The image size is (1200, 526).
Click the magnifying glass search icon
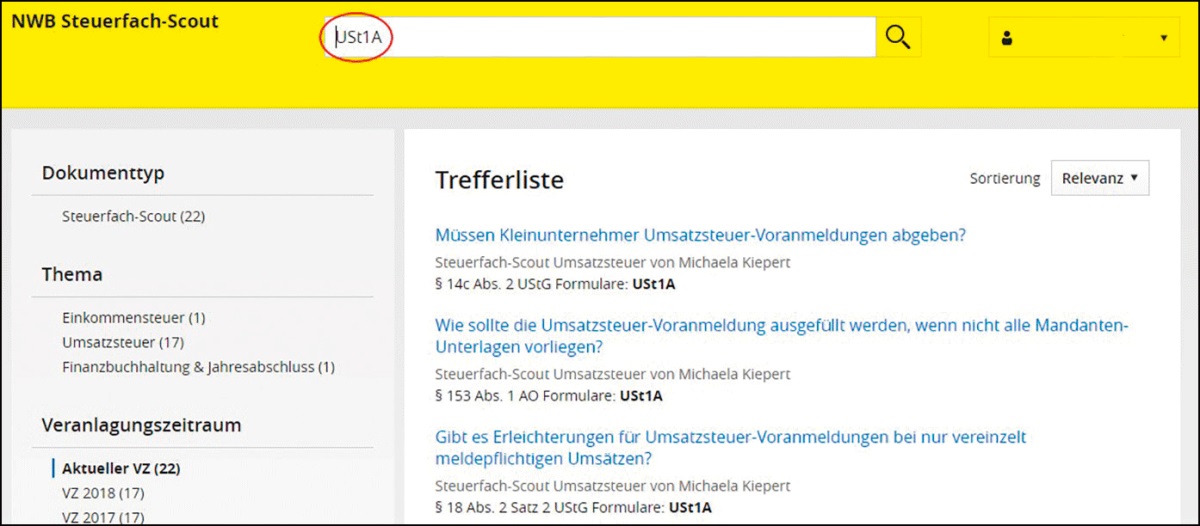click(x=898, y=38)
